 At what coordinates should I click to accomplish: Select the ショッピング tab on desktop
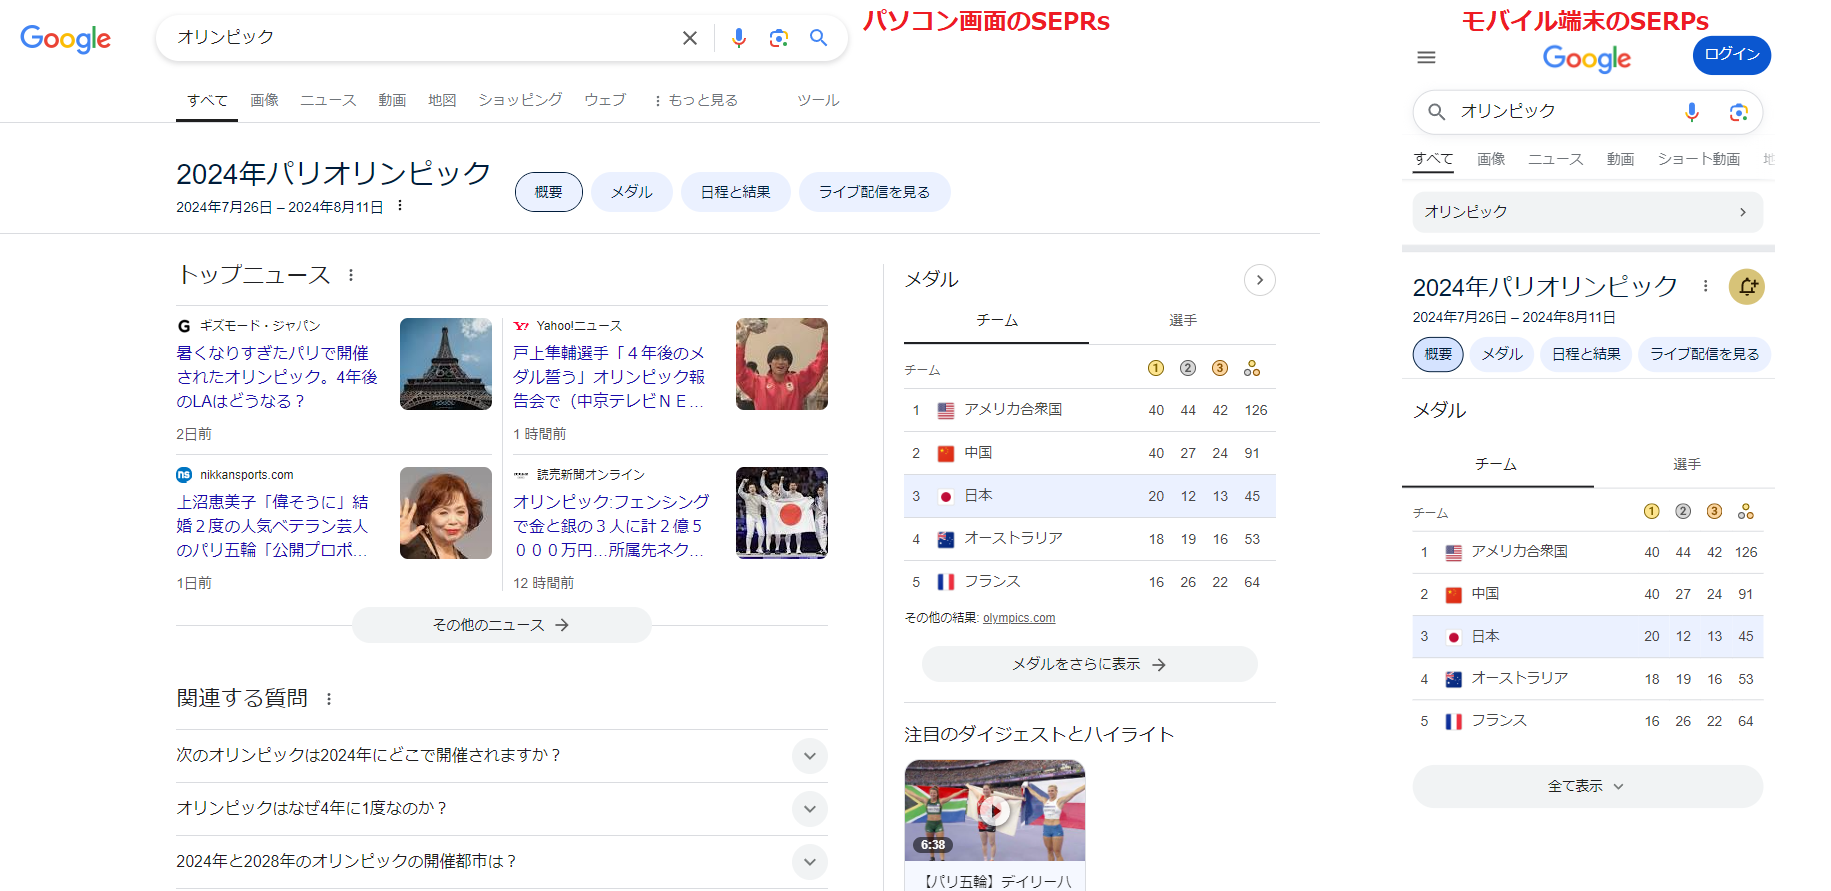[520, 100]
